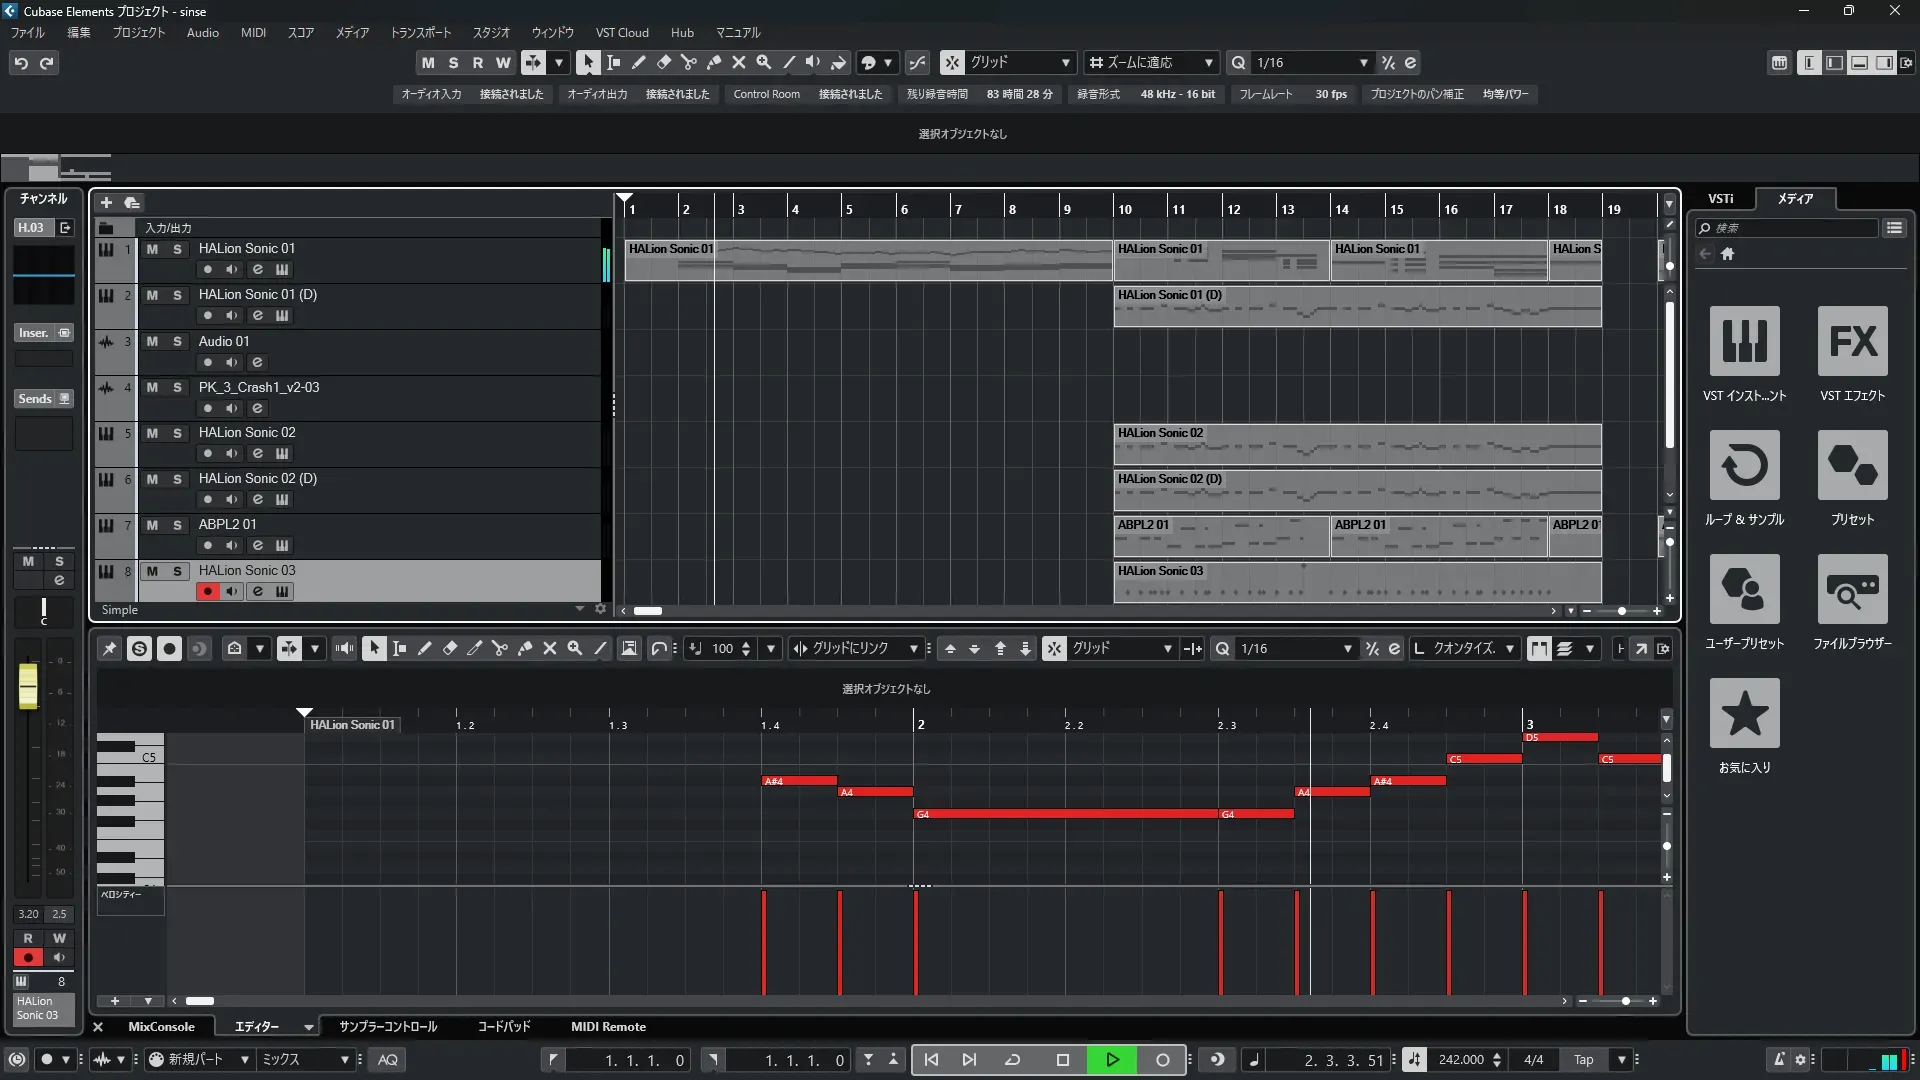Viewport: 1920px width, 1080px height.
Task: Open the Transport menu
Action: click(x=420, y=33)
